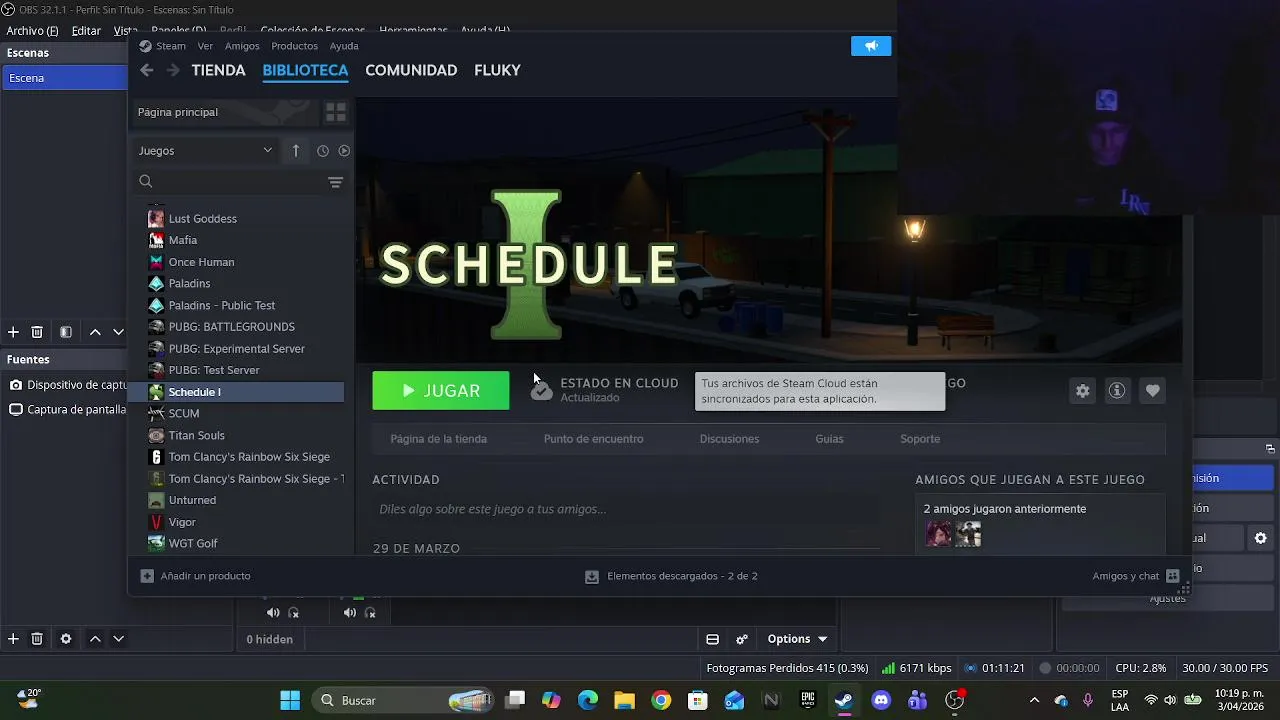Open the Juegos collection dropdown

tap(205, 151)
